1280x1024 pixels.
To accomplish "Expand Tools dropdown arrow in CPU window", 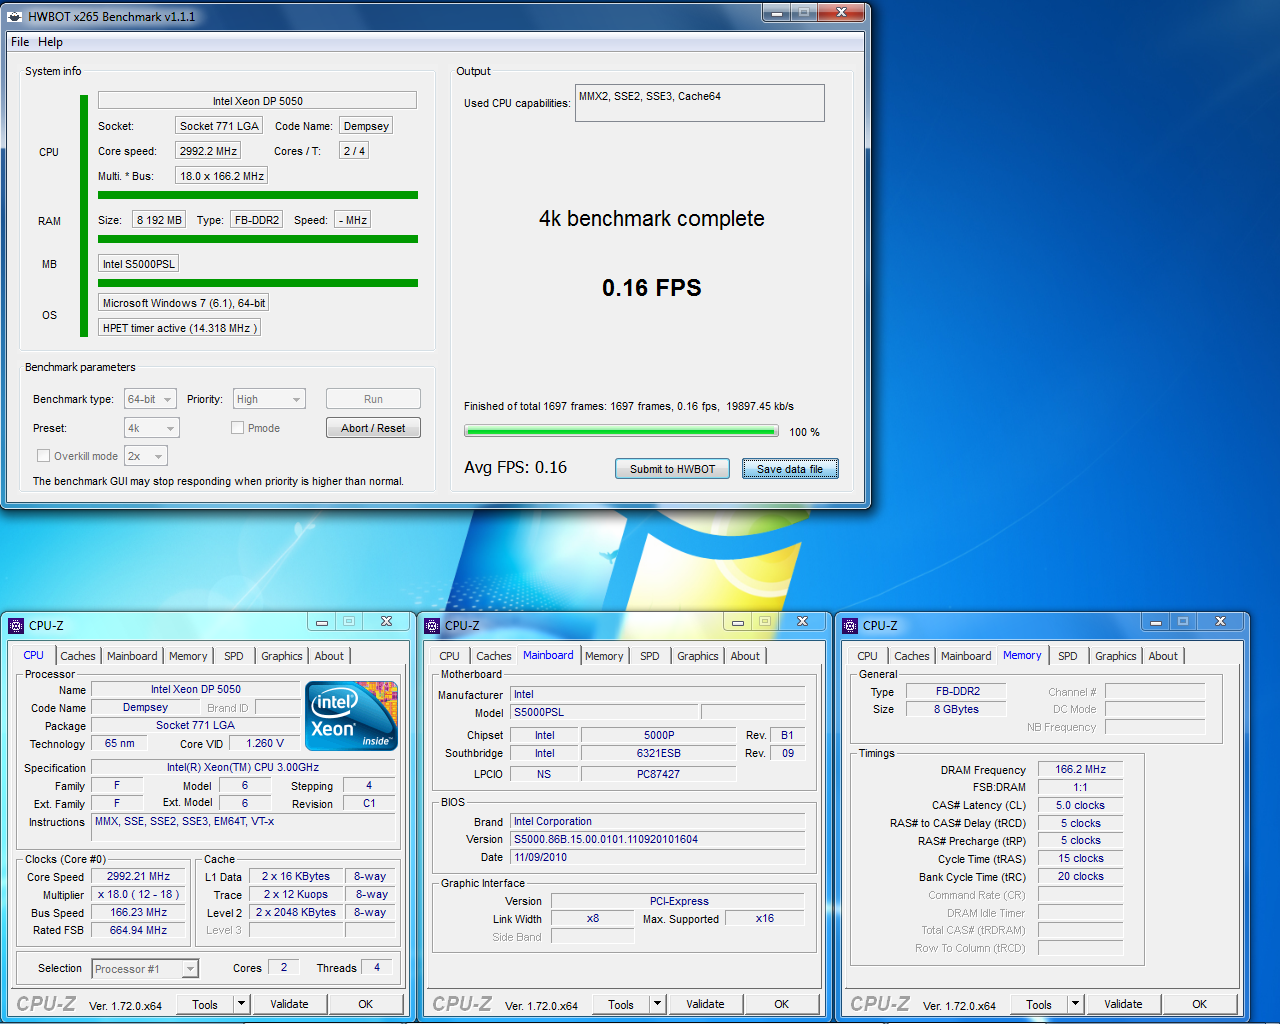I will point(241,1004).
